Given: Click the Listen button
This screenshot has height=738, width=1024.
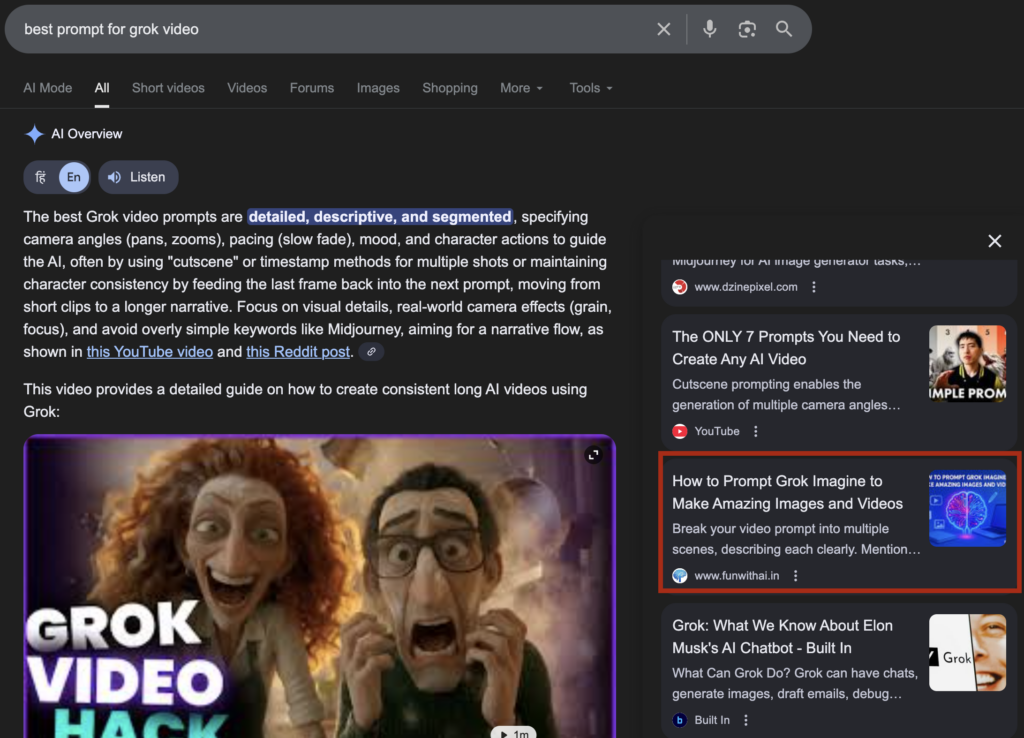Looking at the screenshot, I should click(x=138, y=177).
